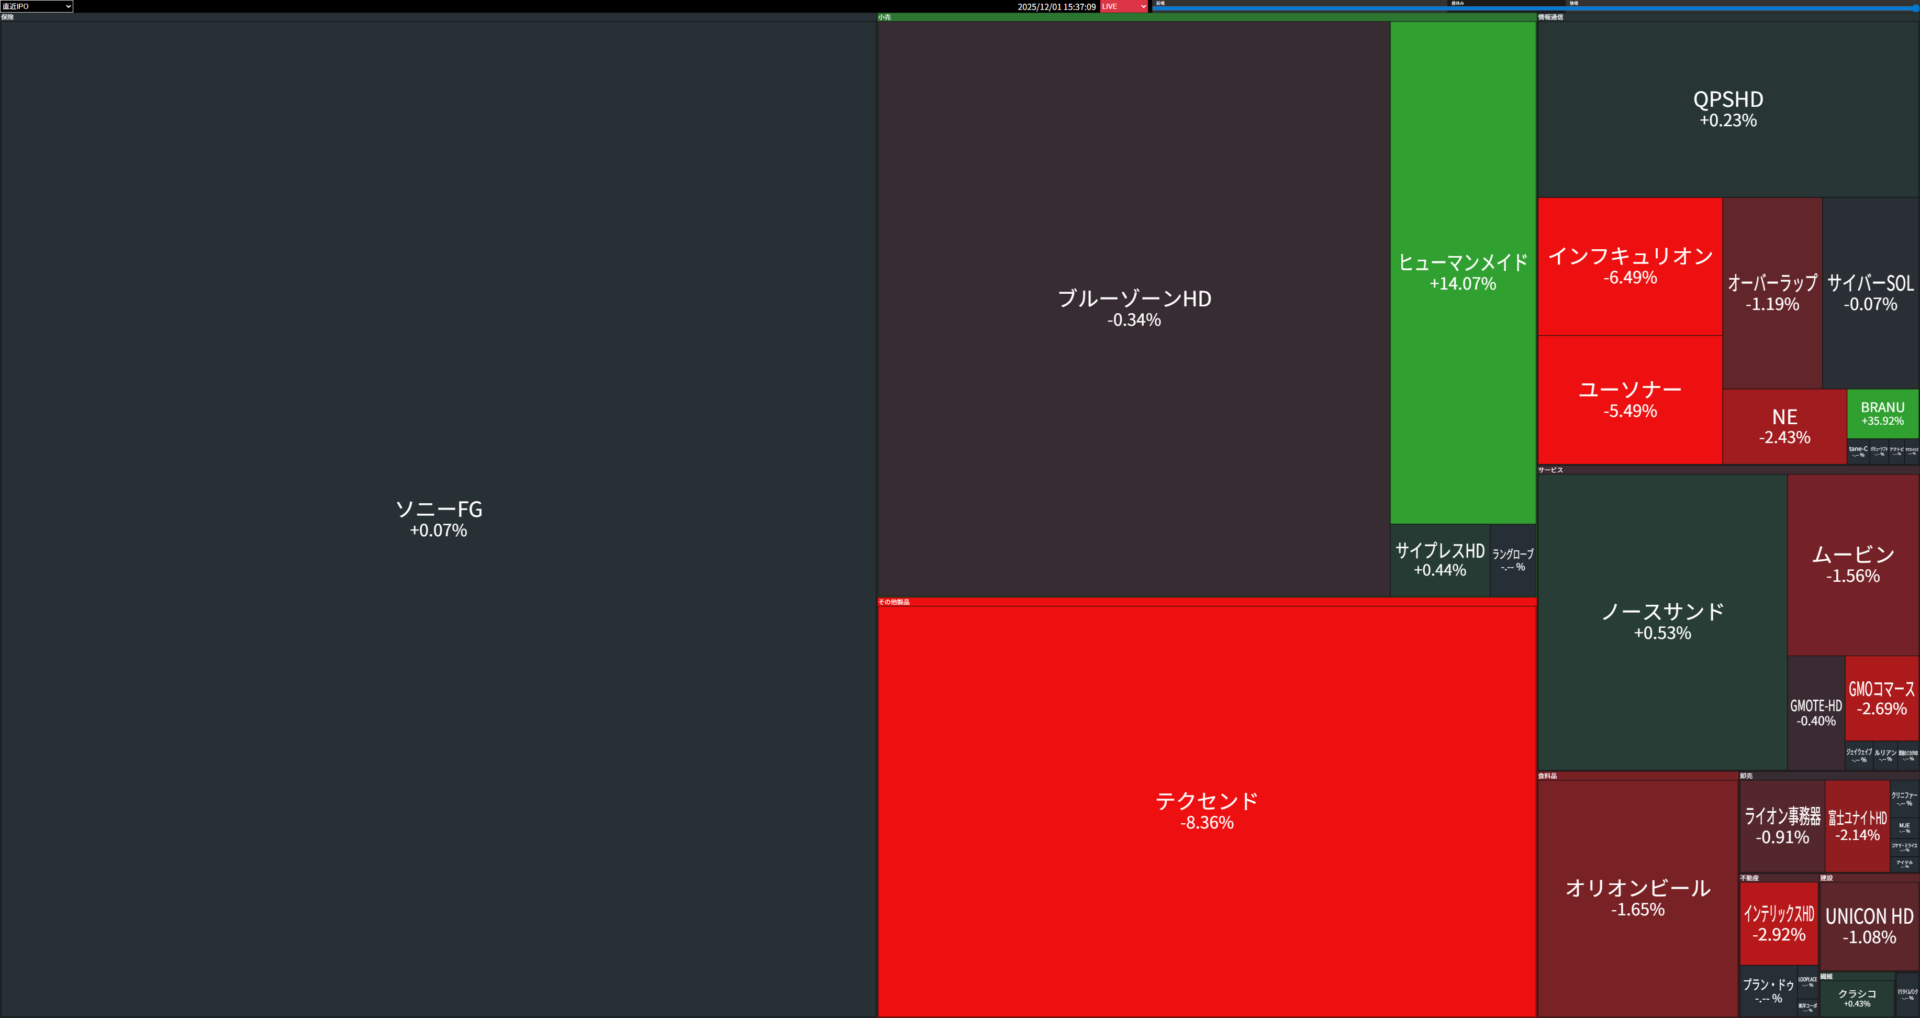1920x1018 pixels.
Task: Open the BRANU +35.92% tile
Action: (x=1882, y=413)
